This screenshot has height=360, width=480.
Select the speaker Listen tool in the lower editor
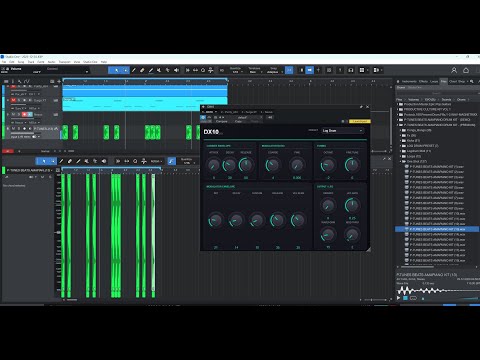point(104,161)
